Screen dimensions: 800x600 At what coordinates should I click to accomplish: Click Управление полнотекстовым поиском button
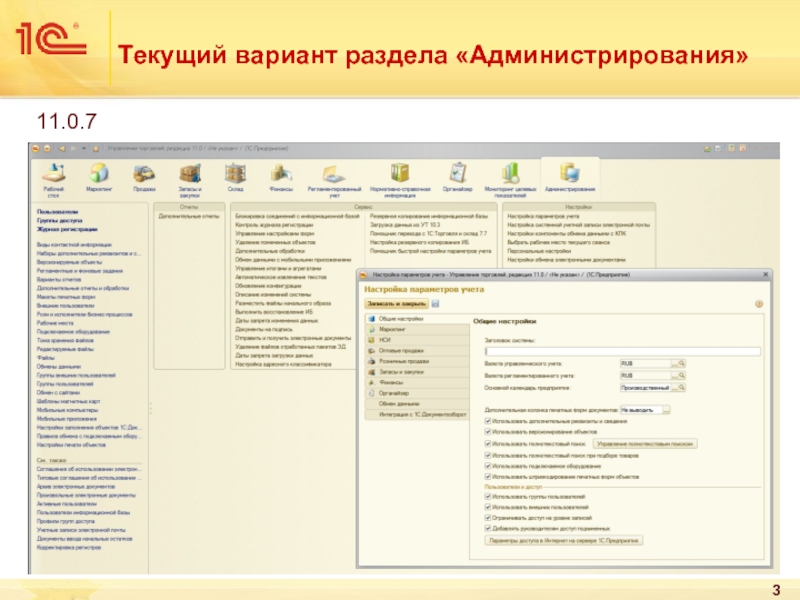point(645,442)
